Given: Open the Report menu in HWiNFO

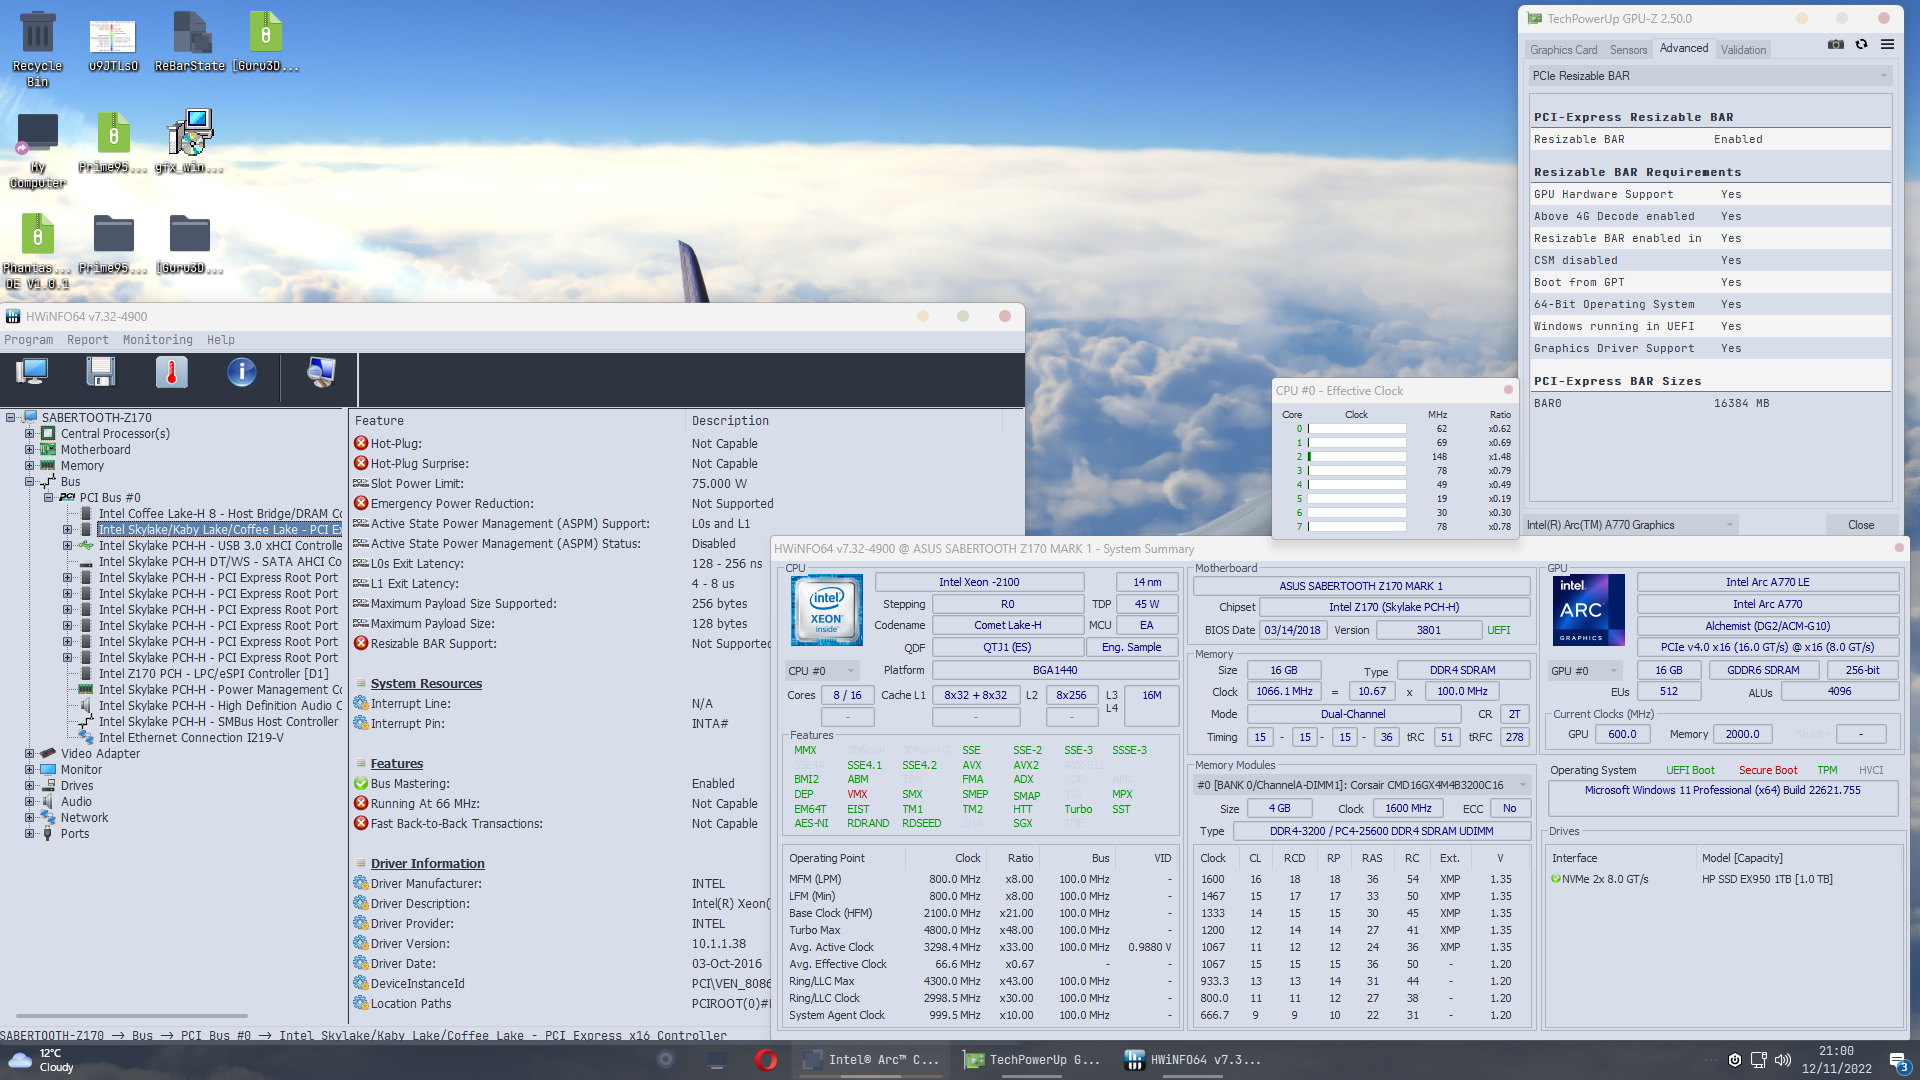Looking at the screenshot, I should click(x=88, y=340).
